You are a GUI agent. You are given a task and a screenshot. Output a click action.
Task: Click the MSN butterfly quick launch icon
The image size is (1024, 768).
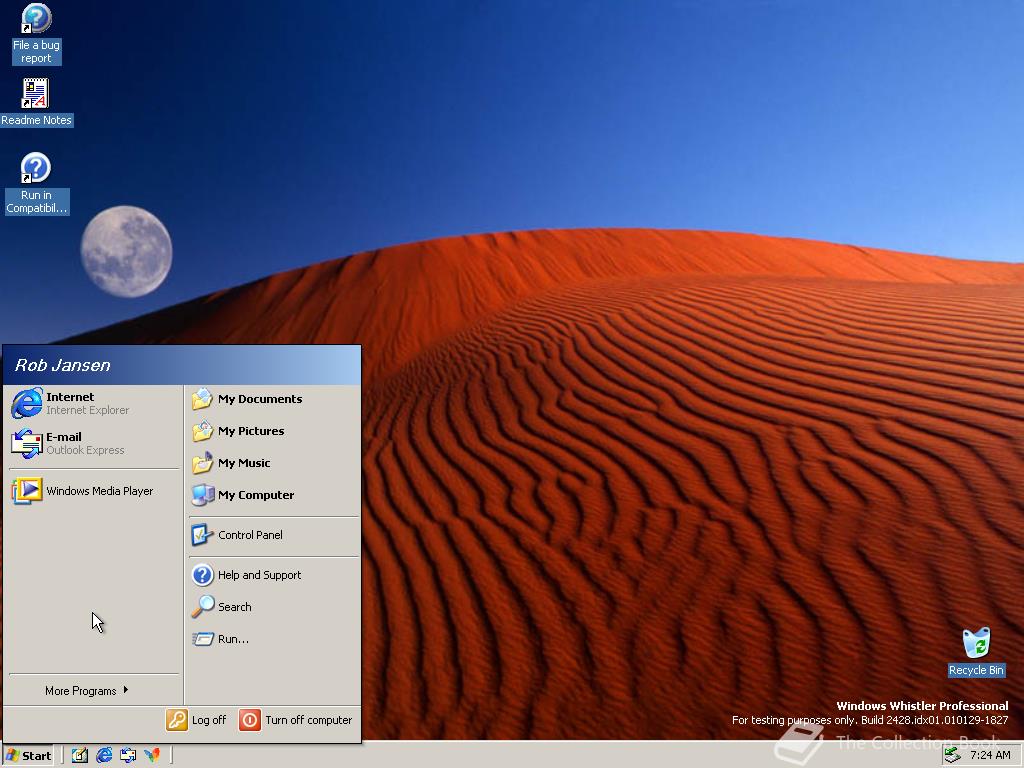(x=152, y=756)
